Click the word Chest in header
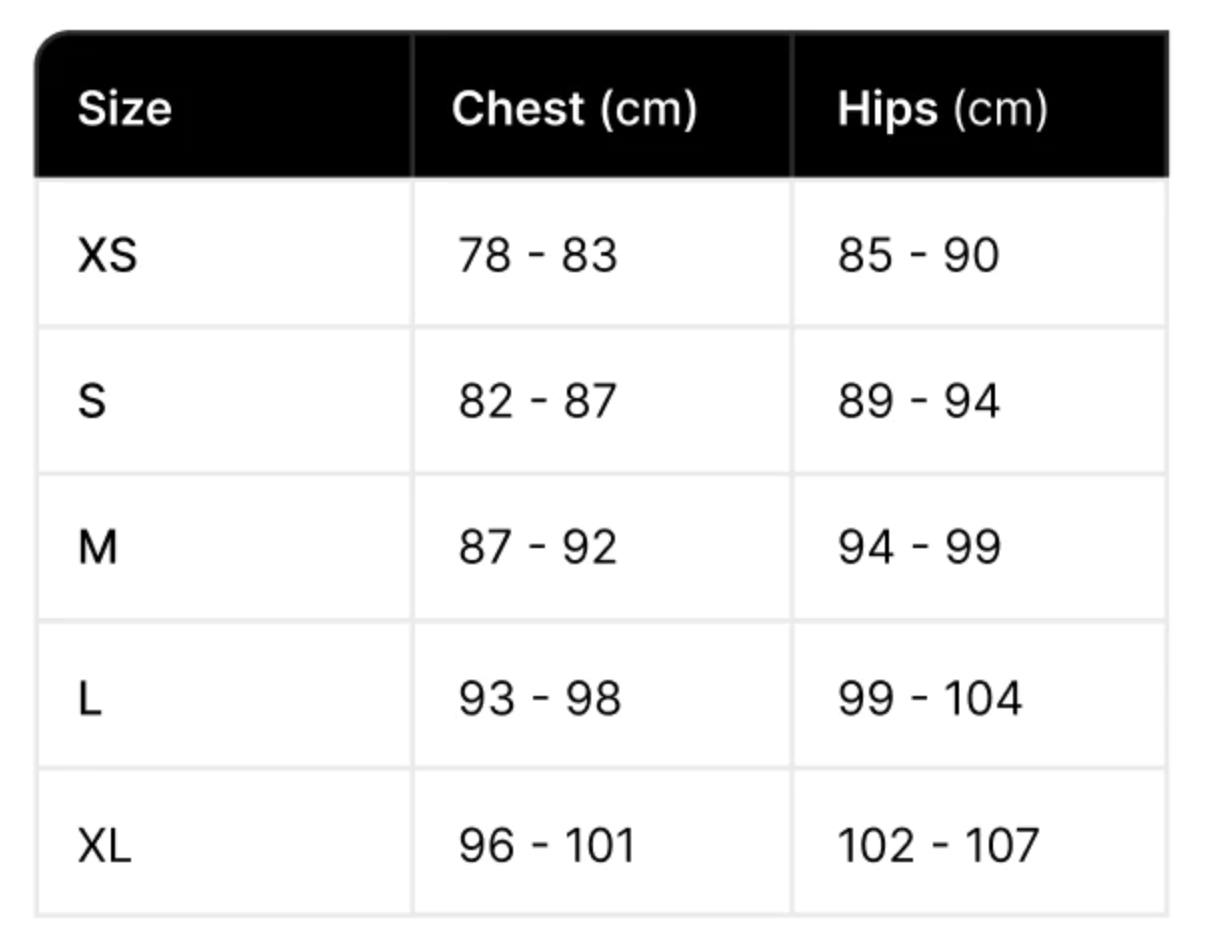The width and height of the screenshot is (1208, 942). tap(517, 108)
